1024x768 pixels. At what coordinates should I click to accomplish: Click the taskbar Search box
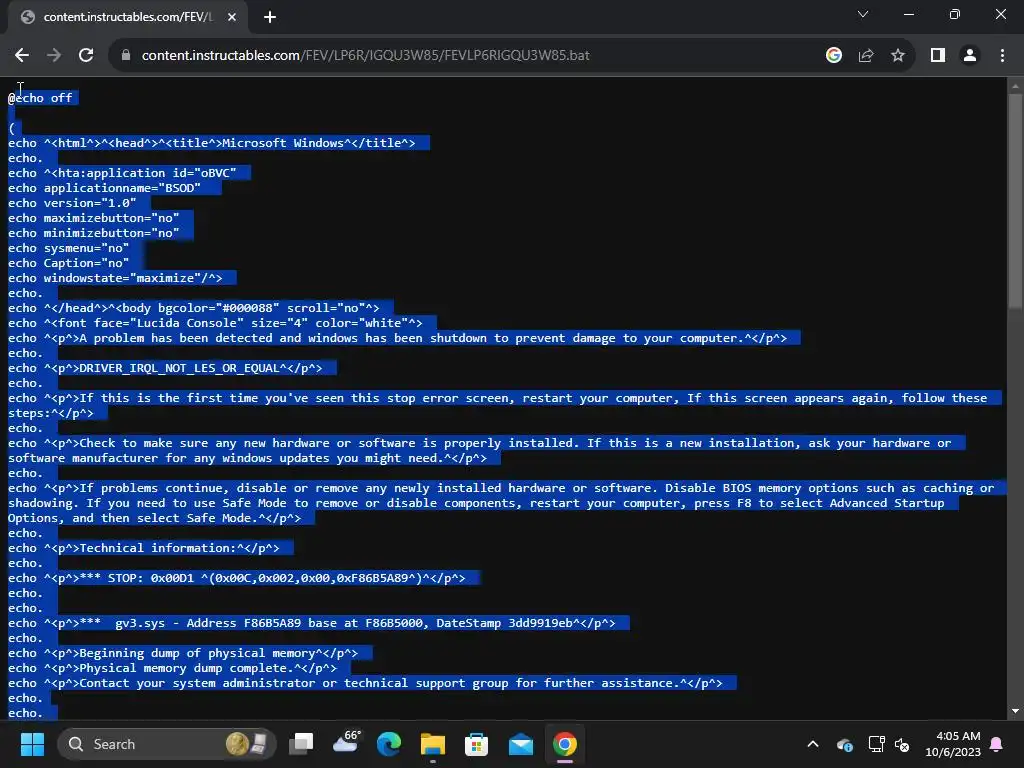(x=167, y=744)
